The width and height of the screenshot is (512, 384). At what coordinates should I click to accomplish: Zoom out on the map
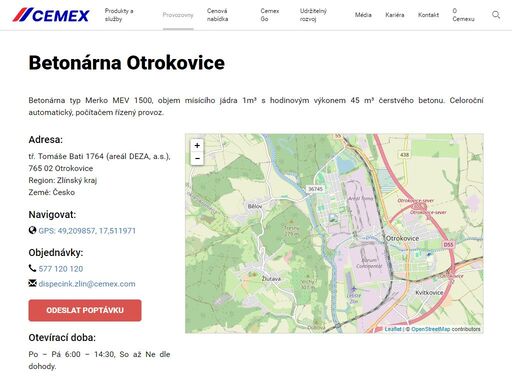(x=197, y=158)
